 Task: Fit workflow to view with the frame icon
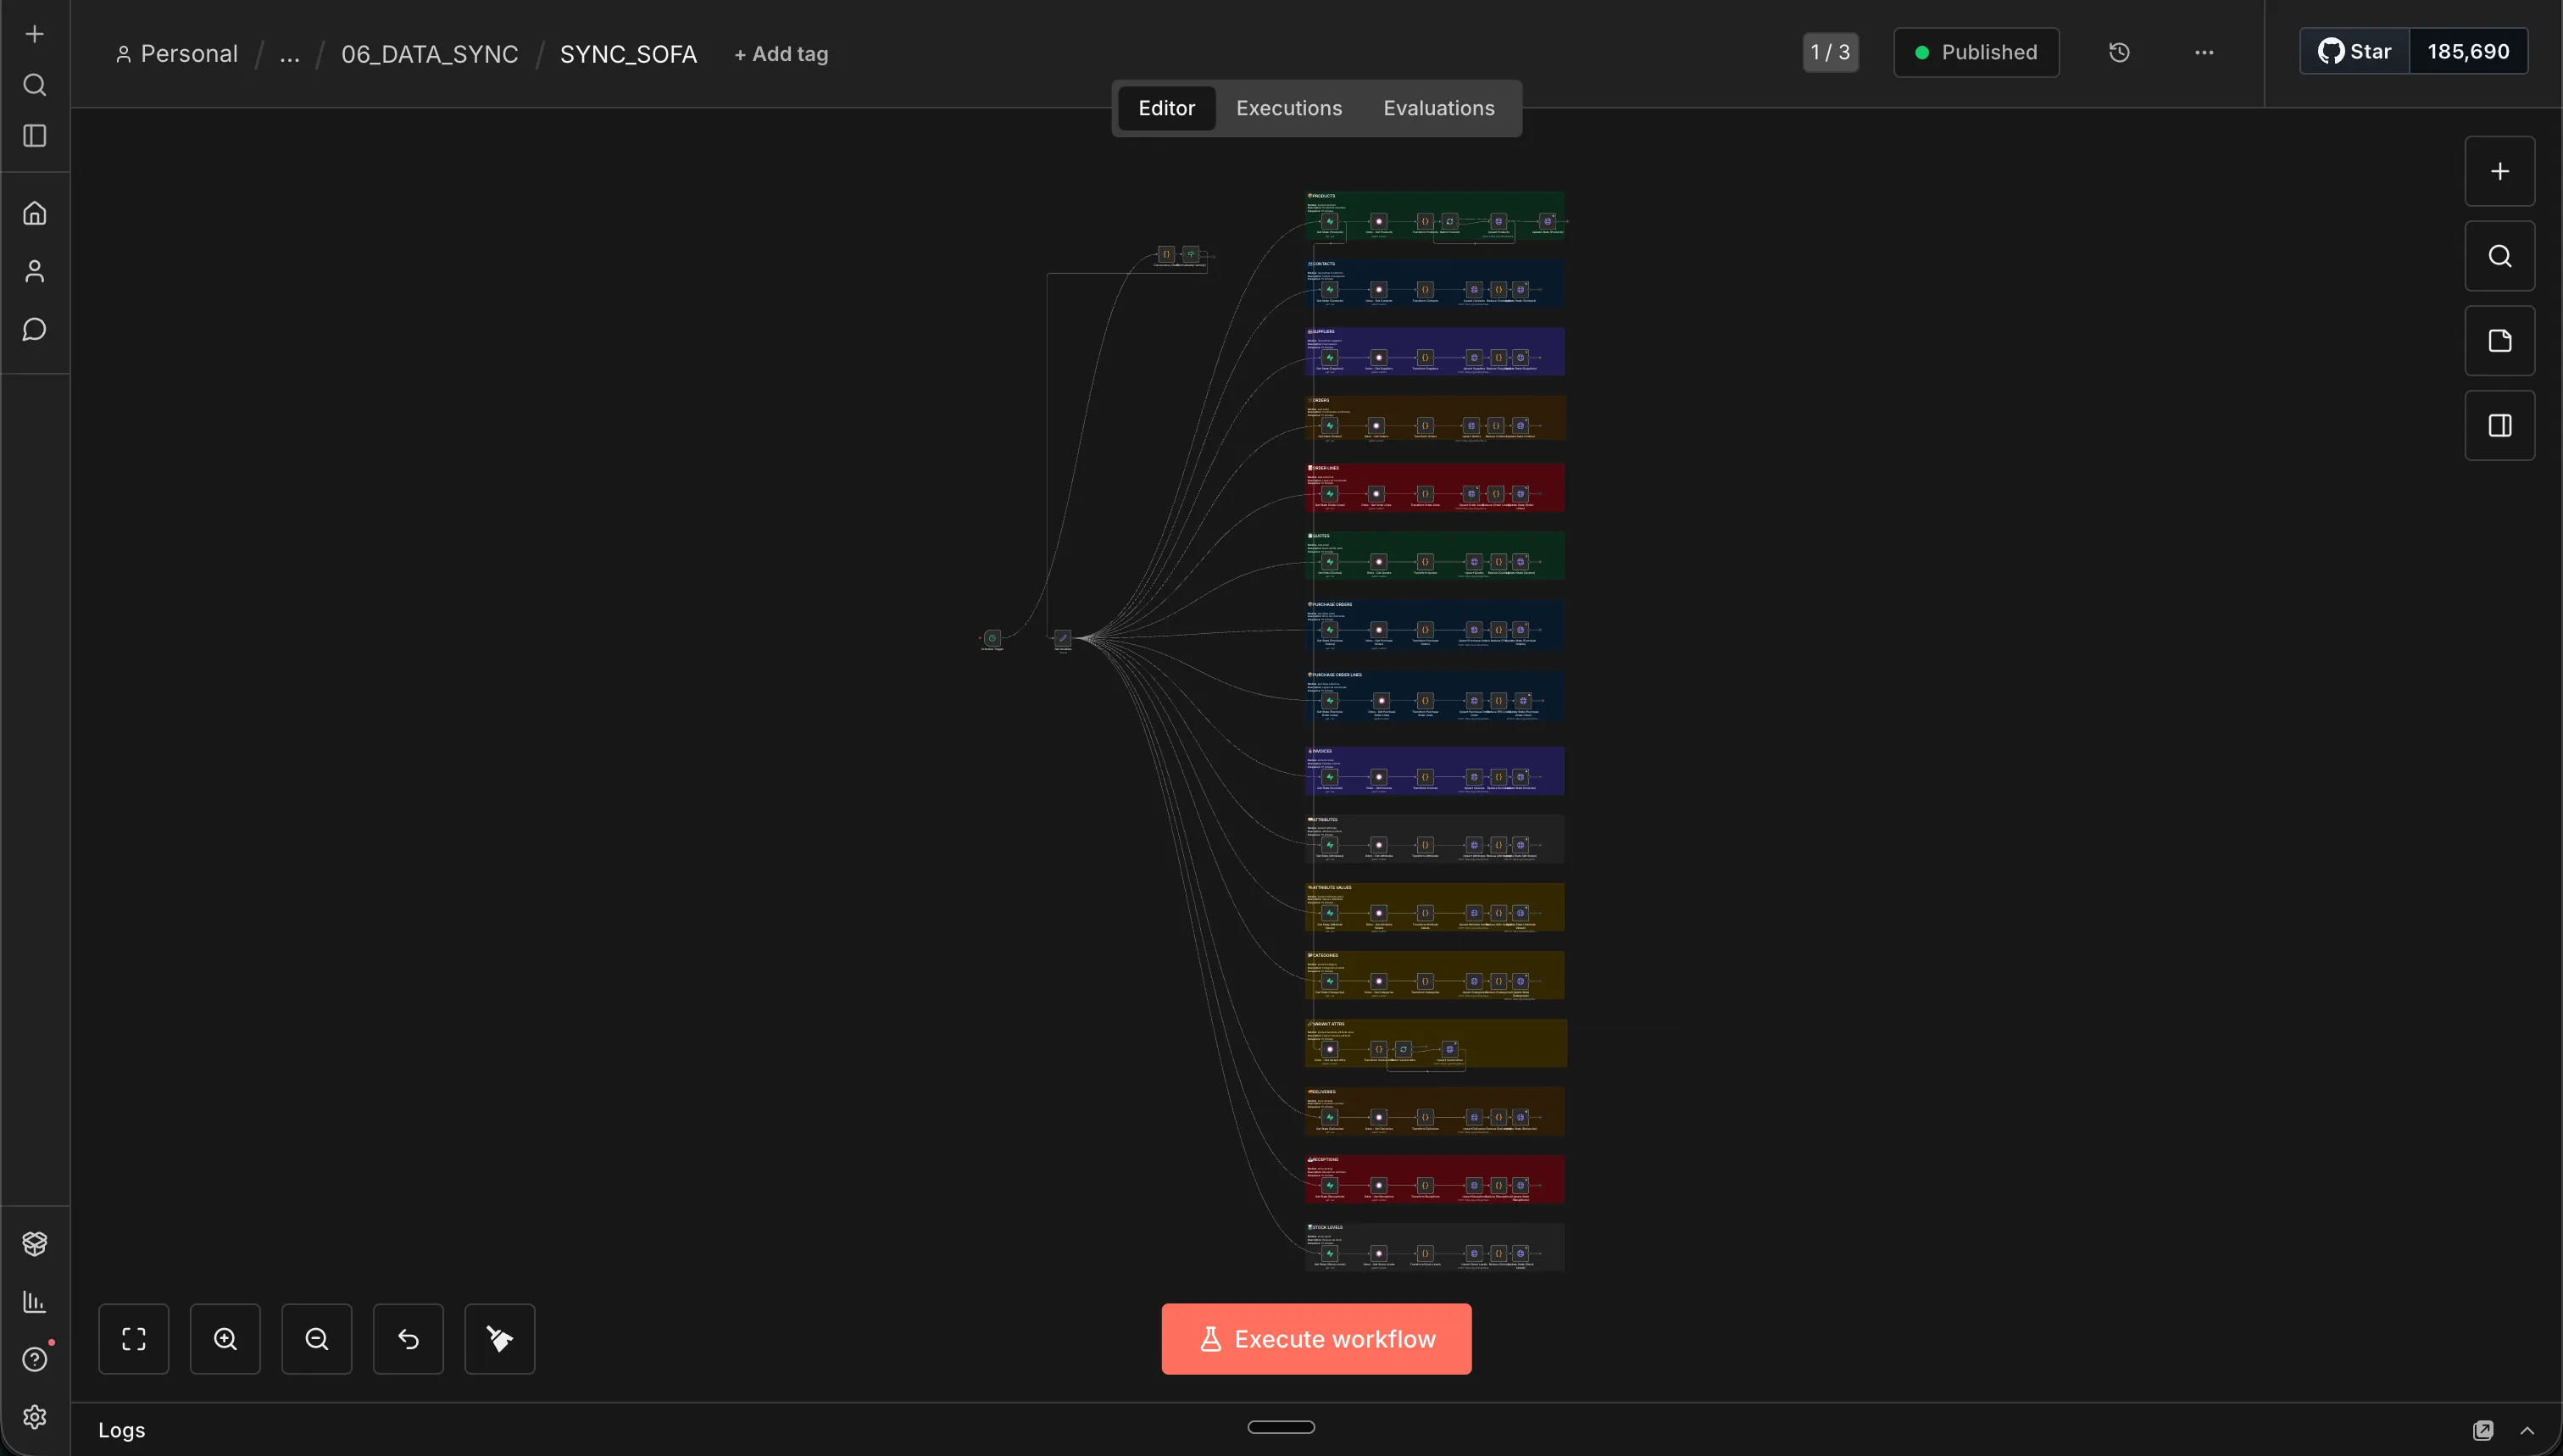point(134,1339)
